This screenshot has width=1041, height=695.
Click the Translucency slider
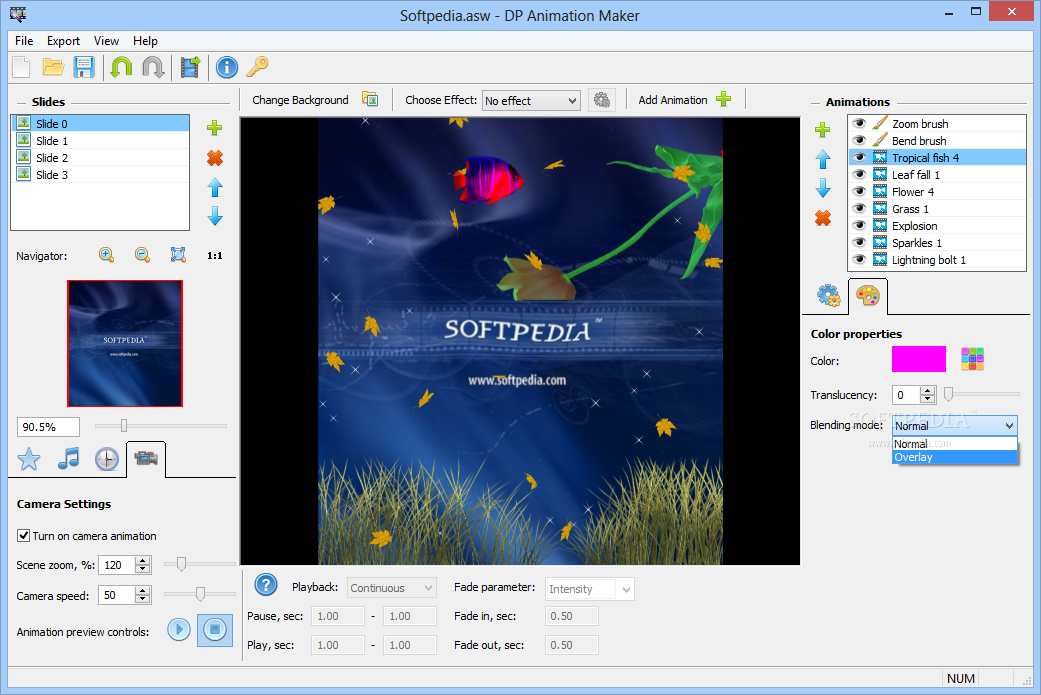pyautogui.click(x=983, y=394)
